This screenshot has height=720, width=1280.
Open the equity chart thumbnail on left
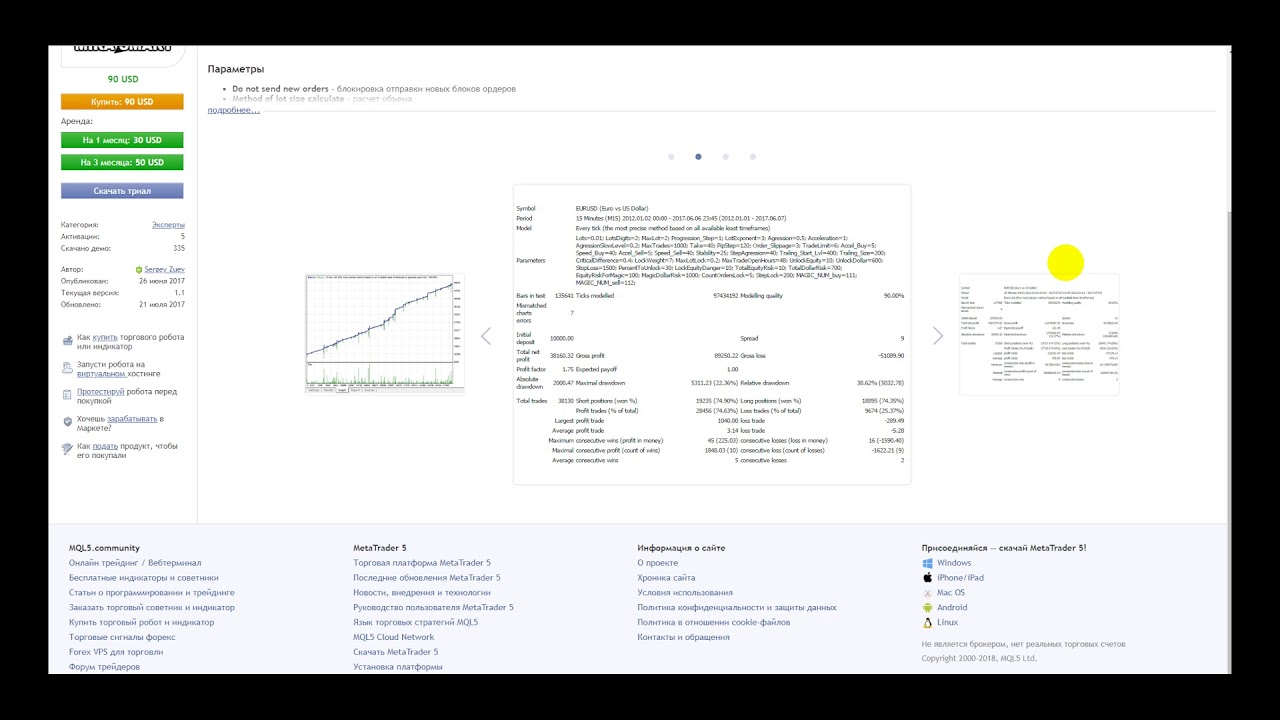(x=385, y=334)
